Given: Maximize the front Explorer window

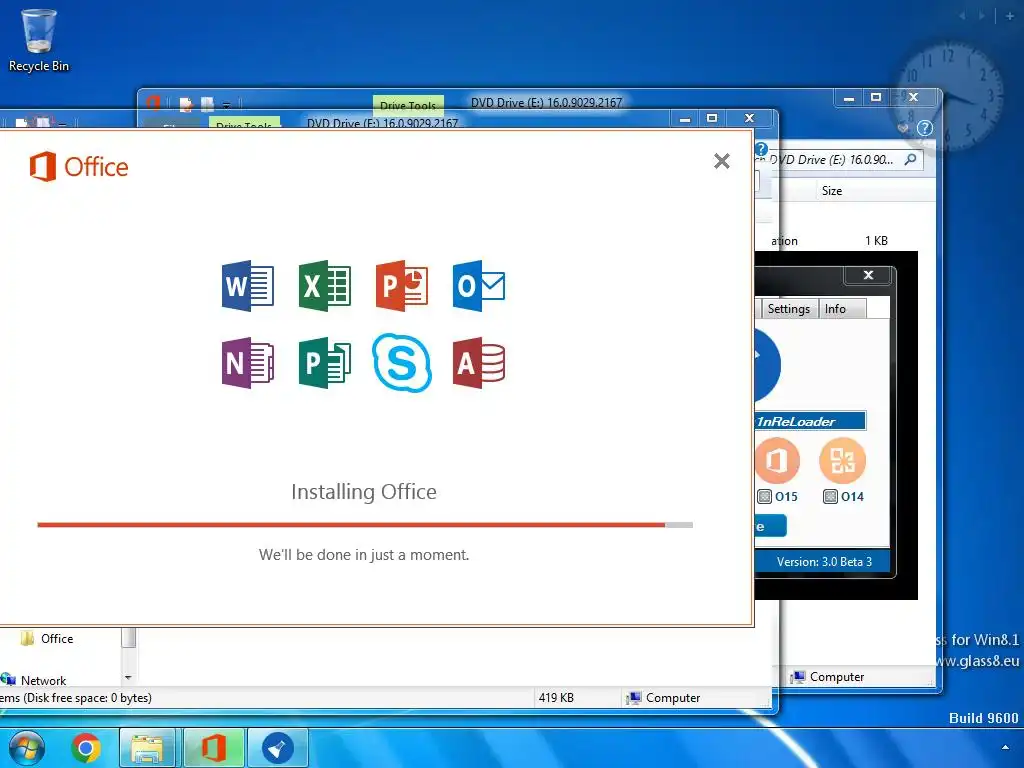Looking at the screenshot, I should (x=712, y=118).
